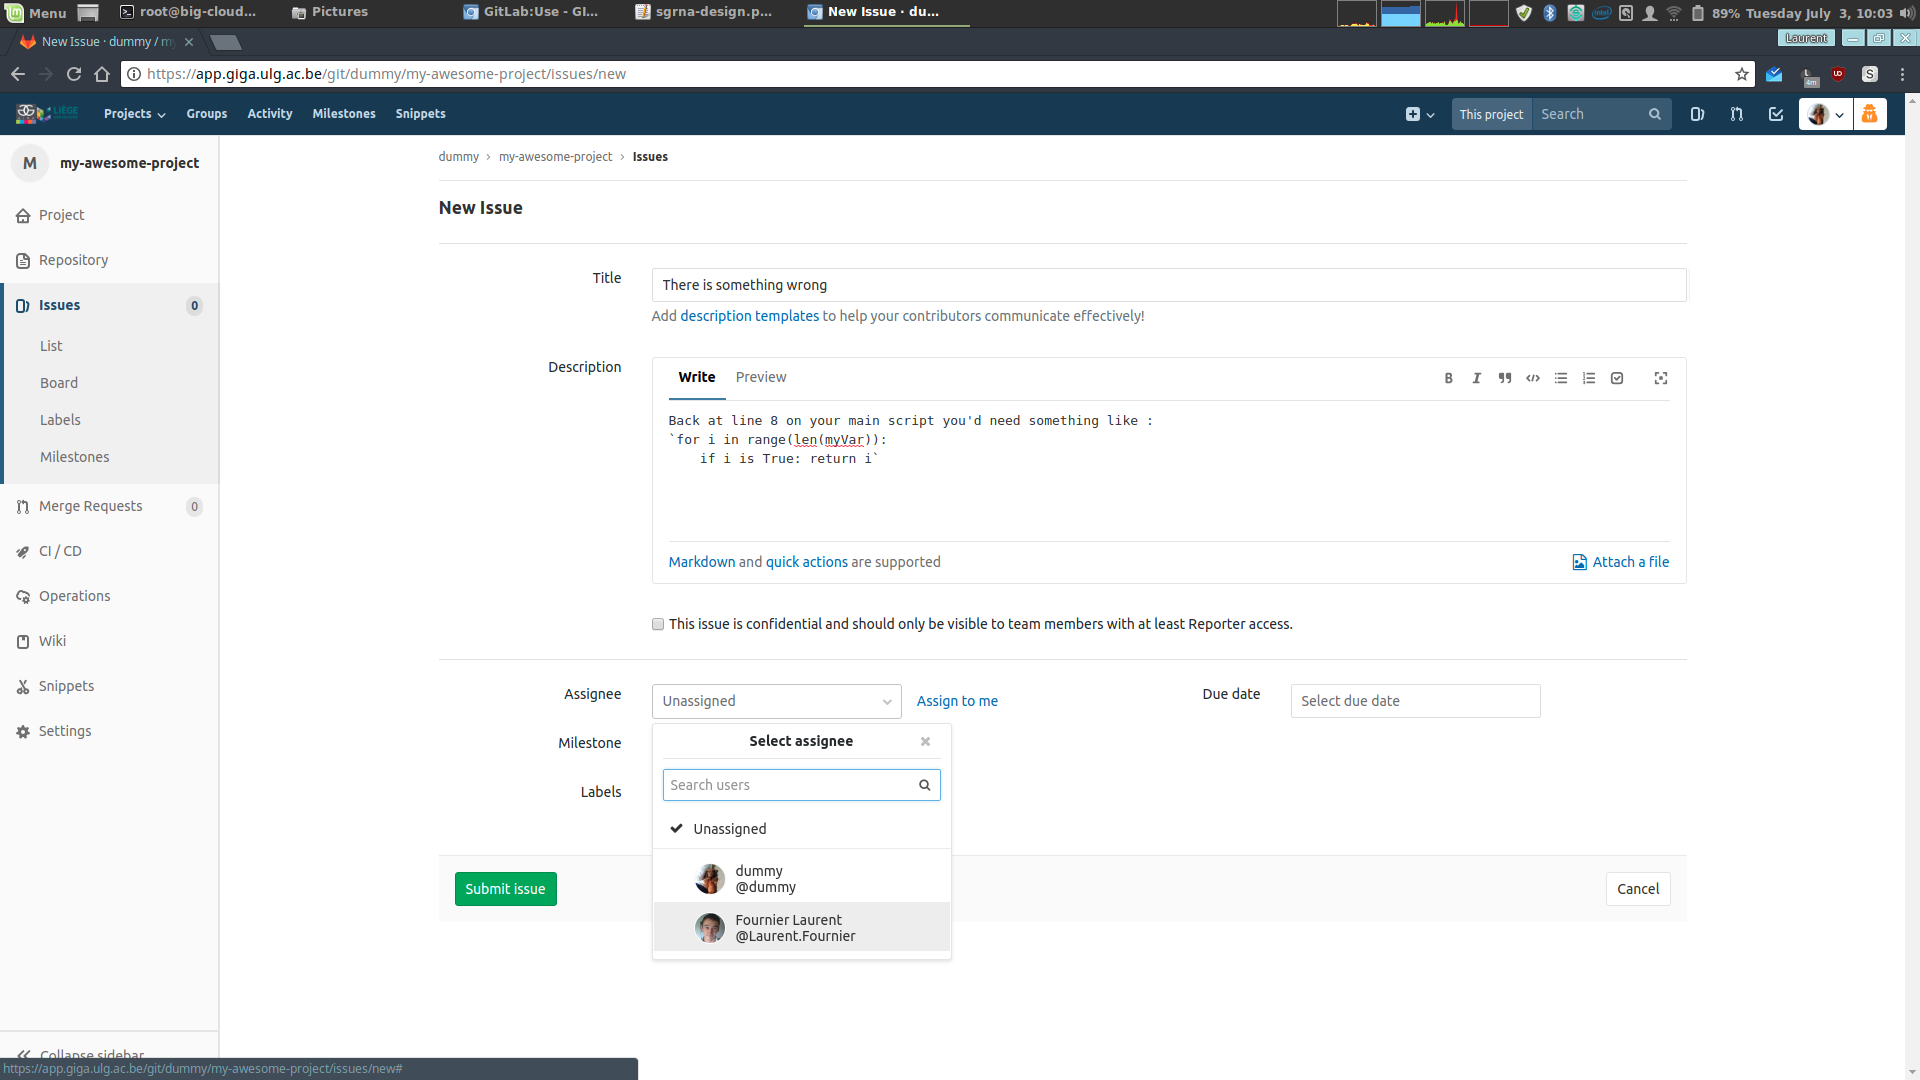1920x1080 pixels.
Task: Click the This project search scope
Action: pyautogui.click(x=1491, y=114)
